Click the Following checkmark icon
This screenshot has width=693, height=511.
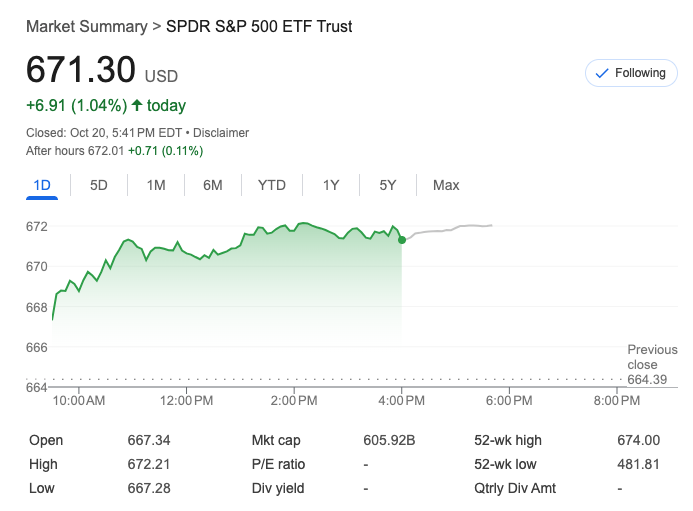602,73
